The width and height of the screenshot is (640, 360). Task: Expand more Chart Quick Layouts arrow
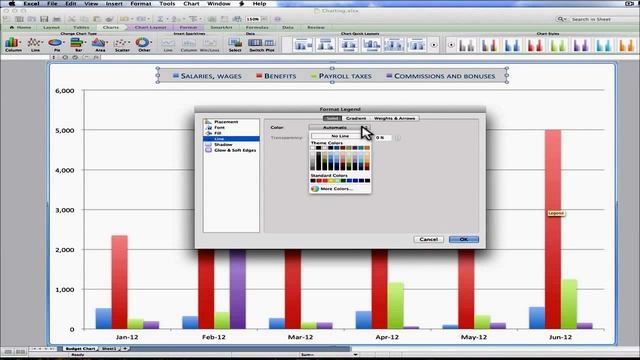pyautogui.click(x=434, y=45)
